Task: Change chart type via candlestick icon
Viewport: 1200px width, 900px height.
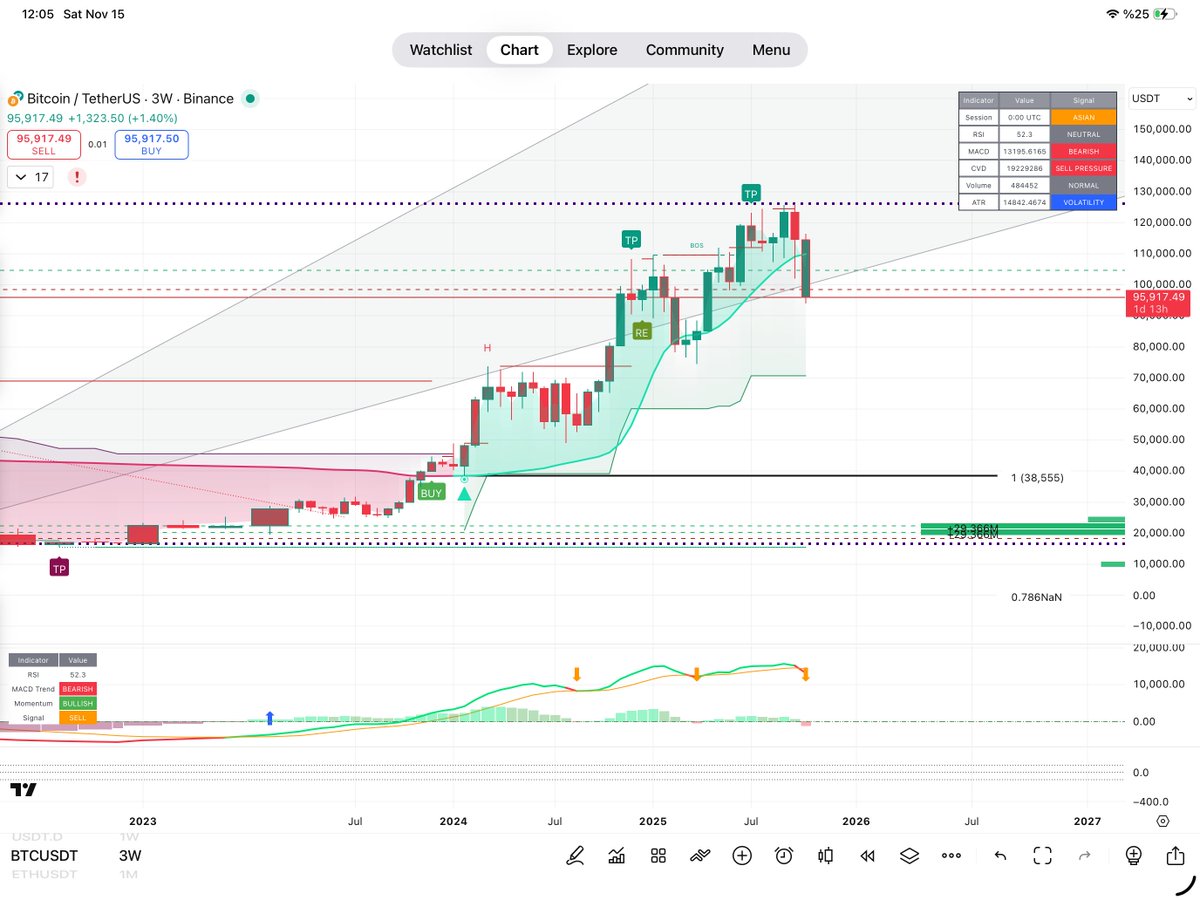Action: (826, 855)
